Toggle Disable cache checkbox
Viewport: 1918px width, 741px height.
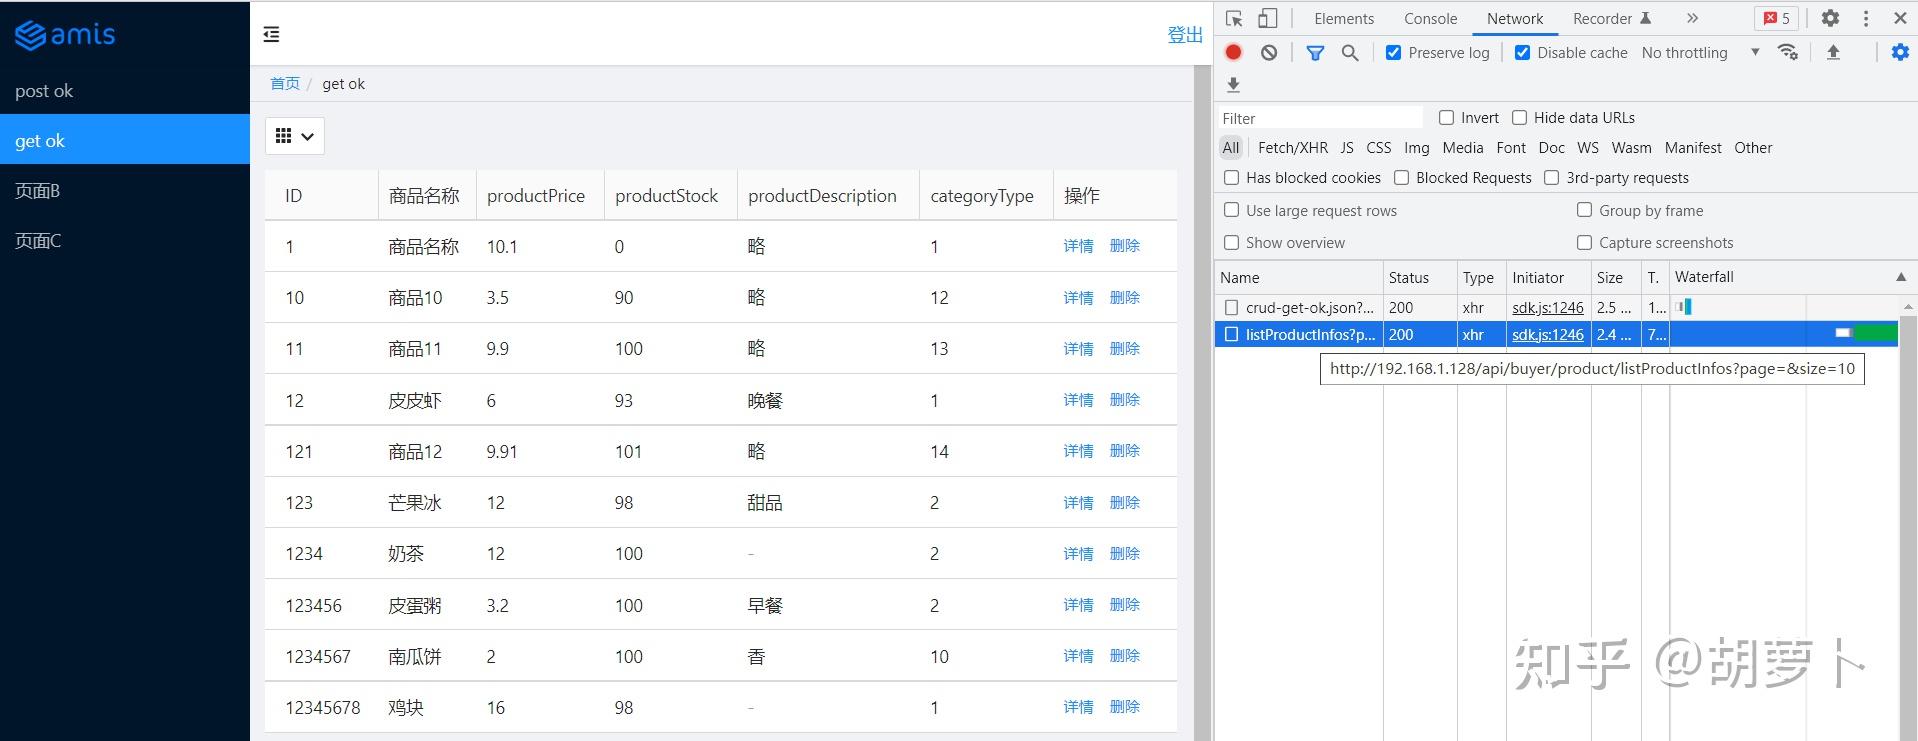click(1522, 53)
